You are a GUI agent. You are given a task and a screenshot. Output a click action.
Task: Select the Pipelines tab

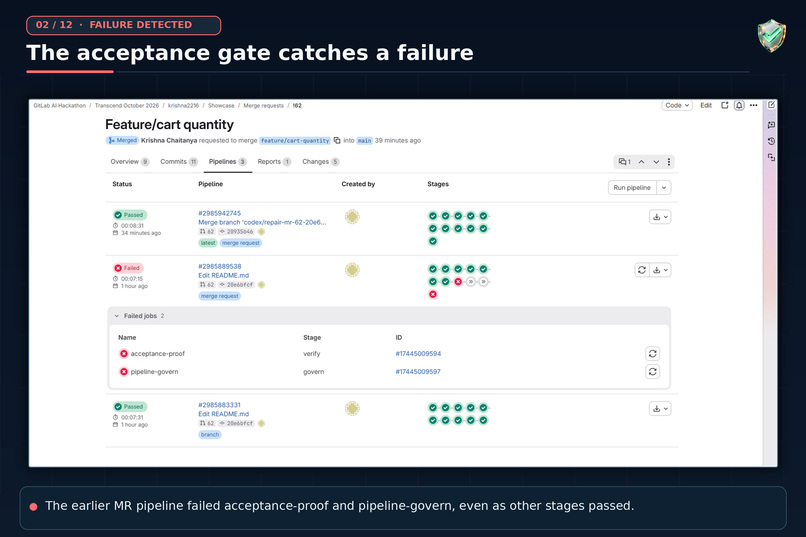pos(227,162)
